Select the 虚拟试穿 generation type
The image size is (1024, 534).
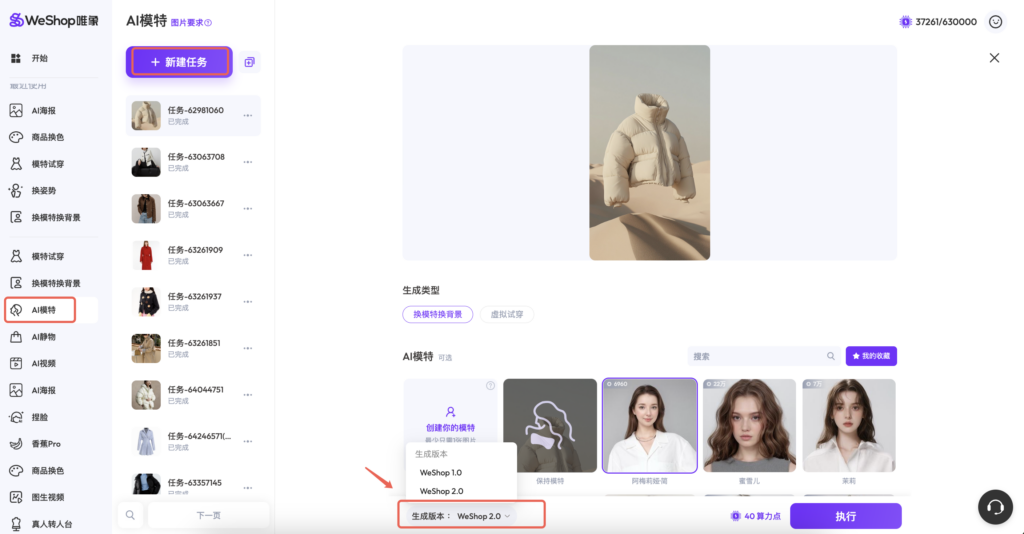507,314
